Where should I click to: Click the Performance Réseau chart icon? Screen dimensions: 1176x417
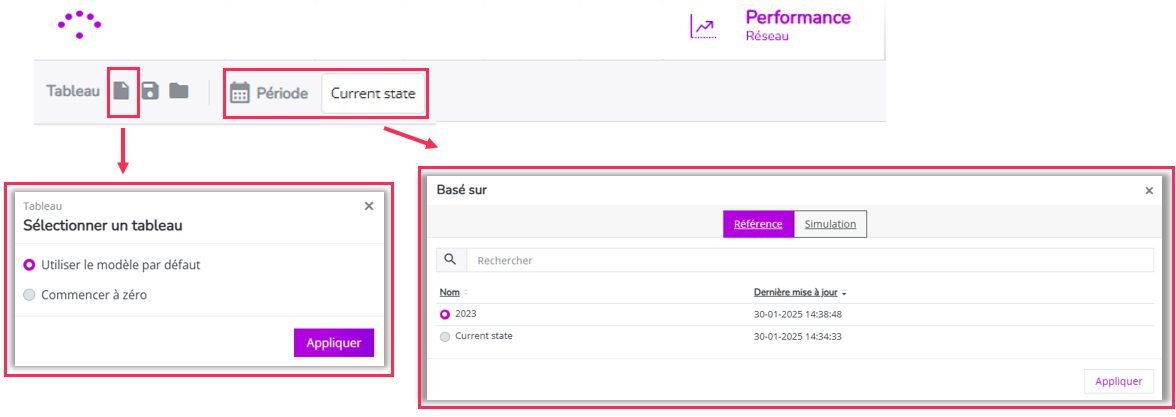click(x=703, y=27)
